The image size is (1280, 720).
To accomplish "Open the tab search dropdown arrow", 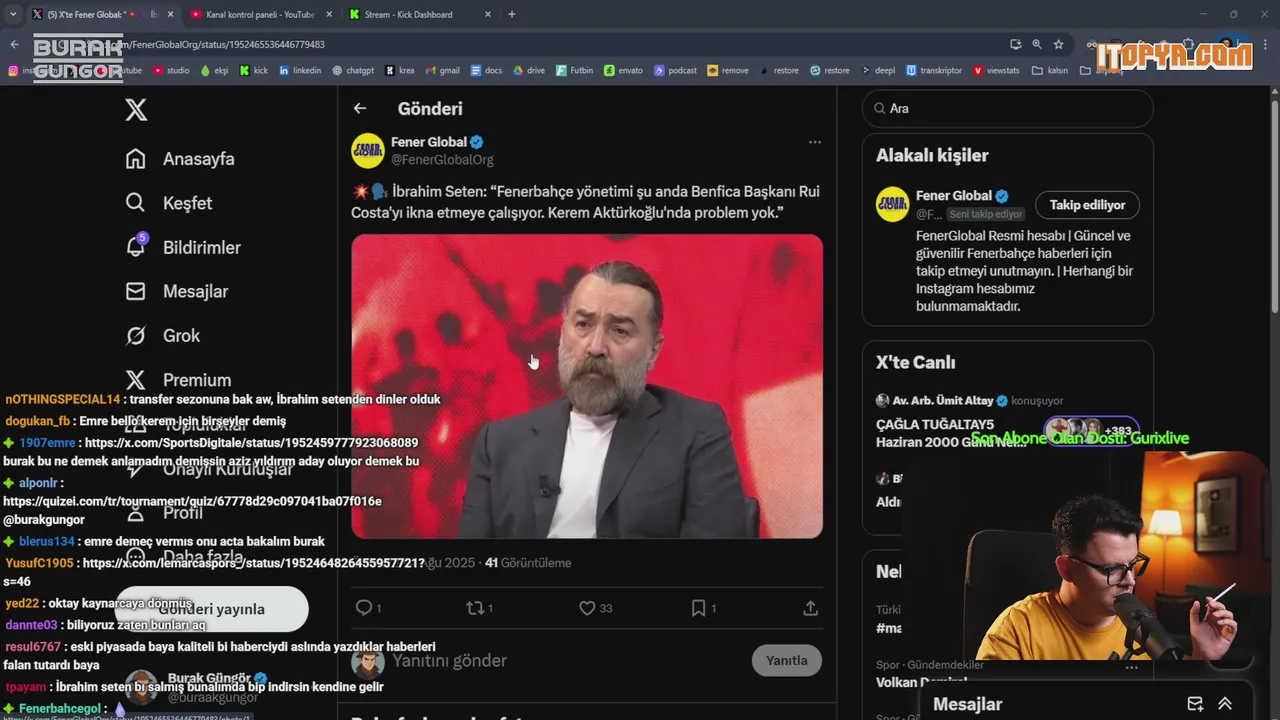I will click(x=13, y=14).
